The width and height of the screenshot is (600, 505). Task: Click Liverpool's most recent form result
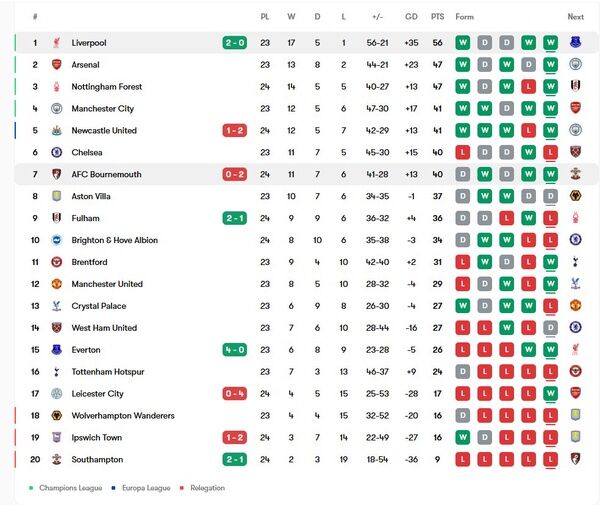[550, 43]
